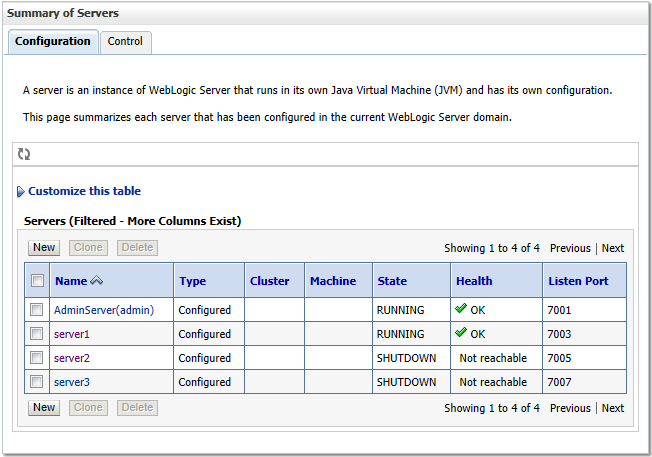
Task: Switch to the Configuration tab
Action: [x=53, y=42]
